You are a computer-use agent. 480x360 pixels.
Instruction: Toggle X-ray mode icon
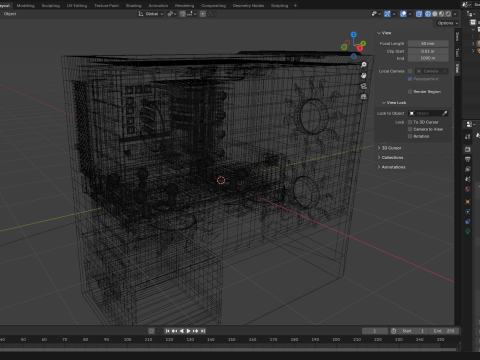click(x=419, y=14)
